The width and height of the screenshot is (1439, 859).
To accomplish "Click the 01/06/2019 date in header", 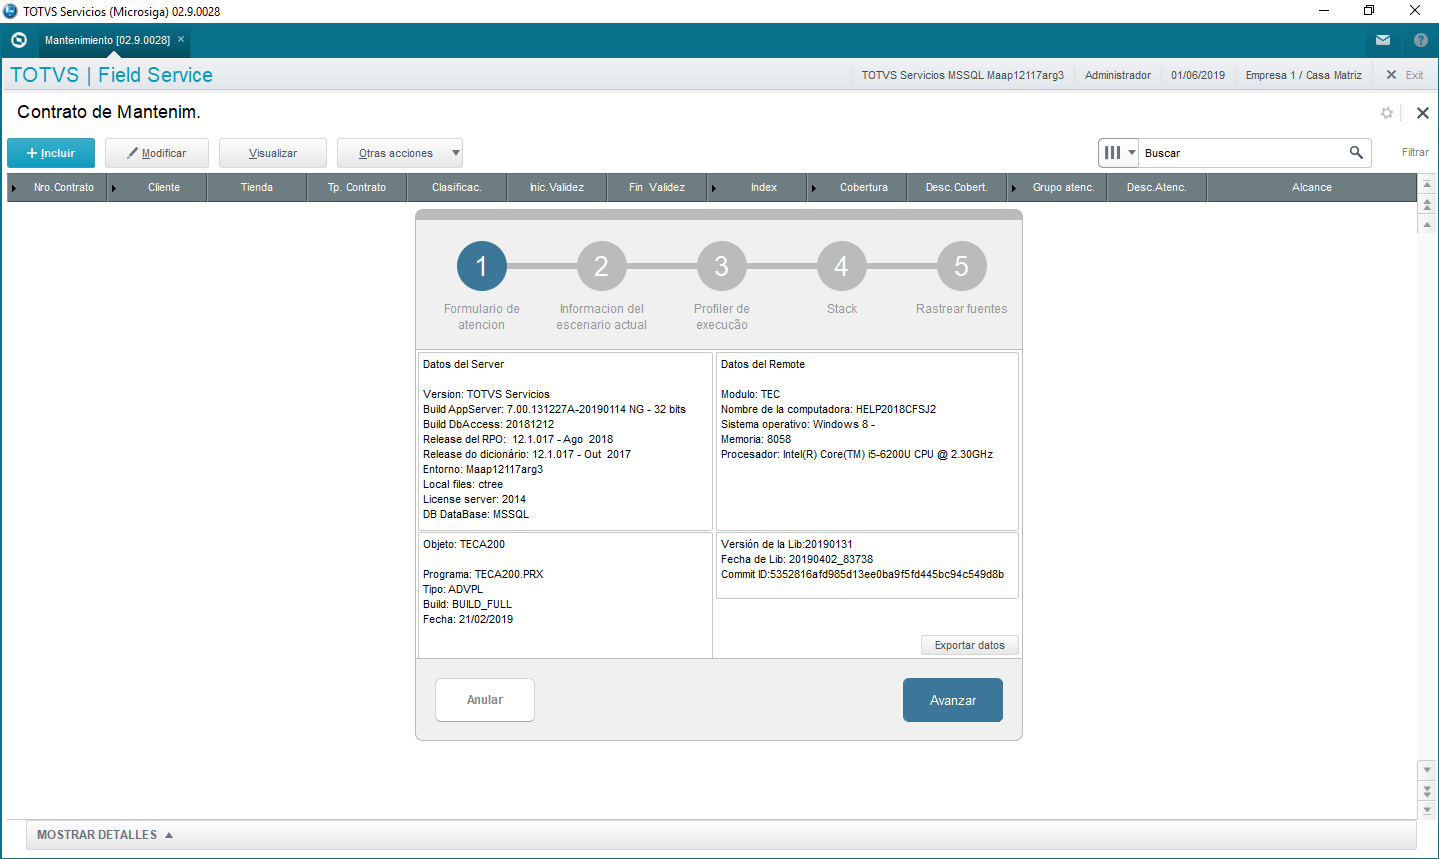I will tap(1198, 75).
